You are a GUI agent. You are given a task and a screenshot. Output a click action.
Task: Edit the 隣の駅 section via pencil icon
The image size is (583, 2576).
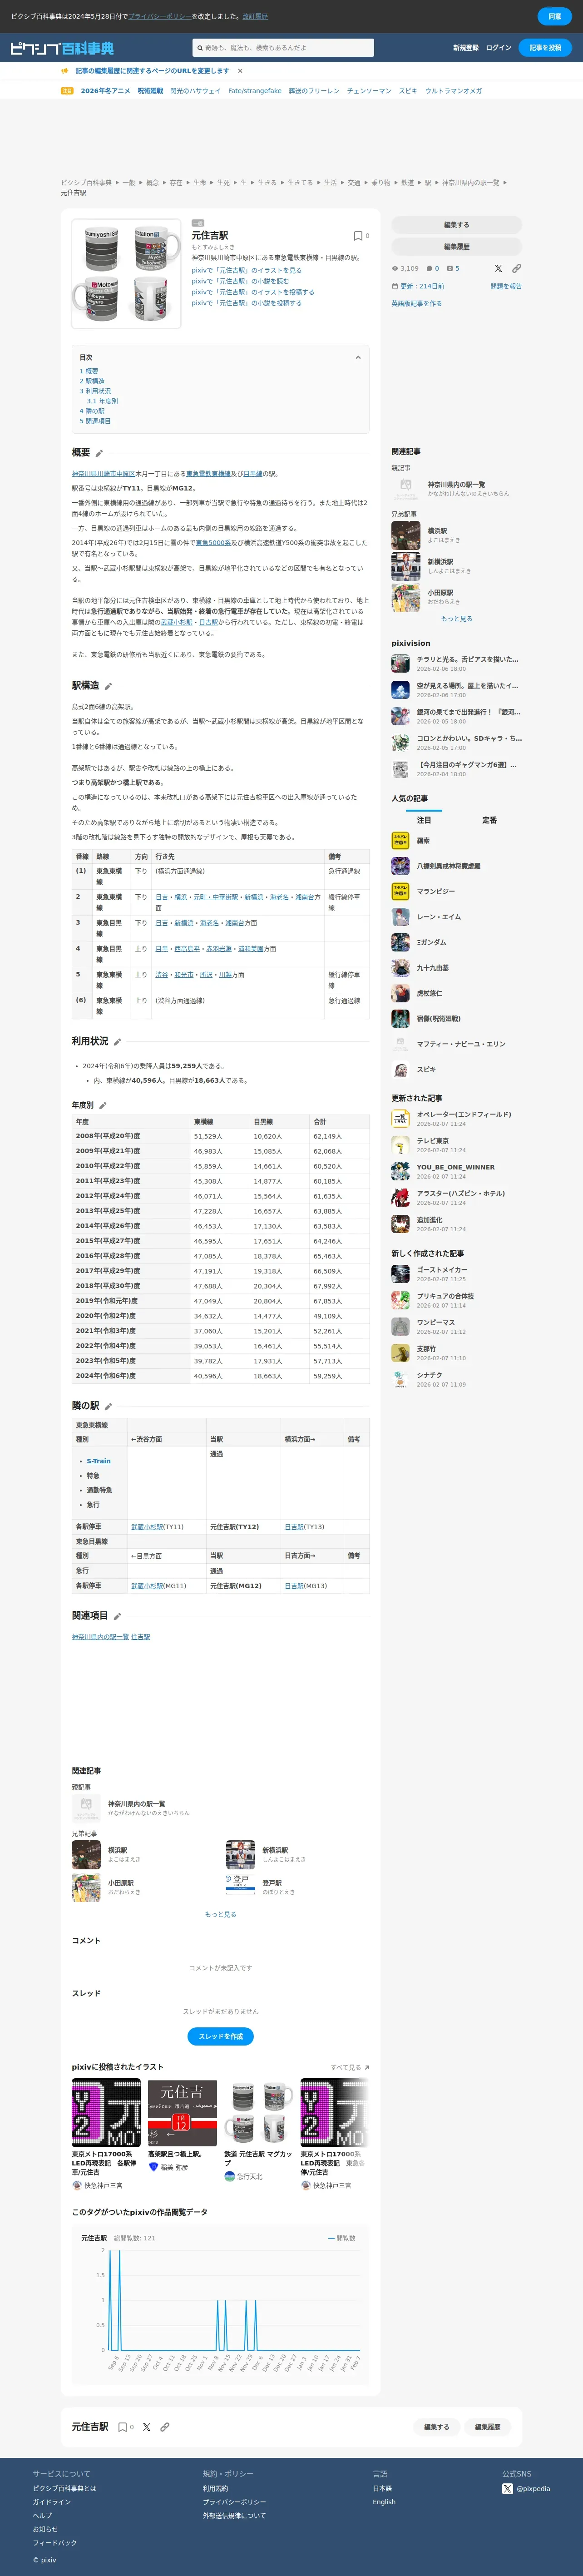coord(108,1407)
